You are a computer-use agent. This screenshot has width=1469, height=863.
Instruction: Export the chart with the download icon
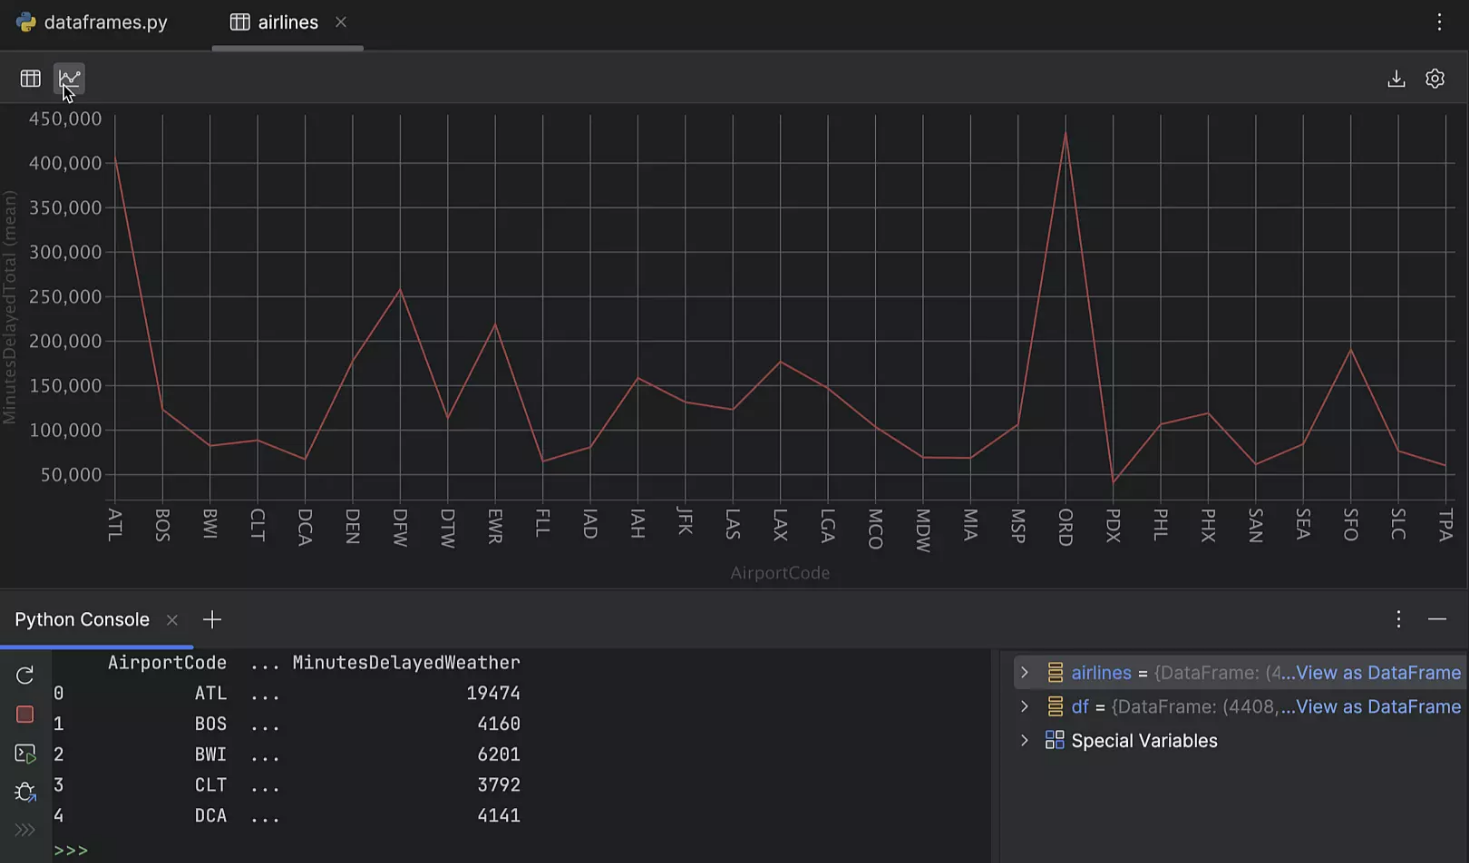pos(1396,78)
